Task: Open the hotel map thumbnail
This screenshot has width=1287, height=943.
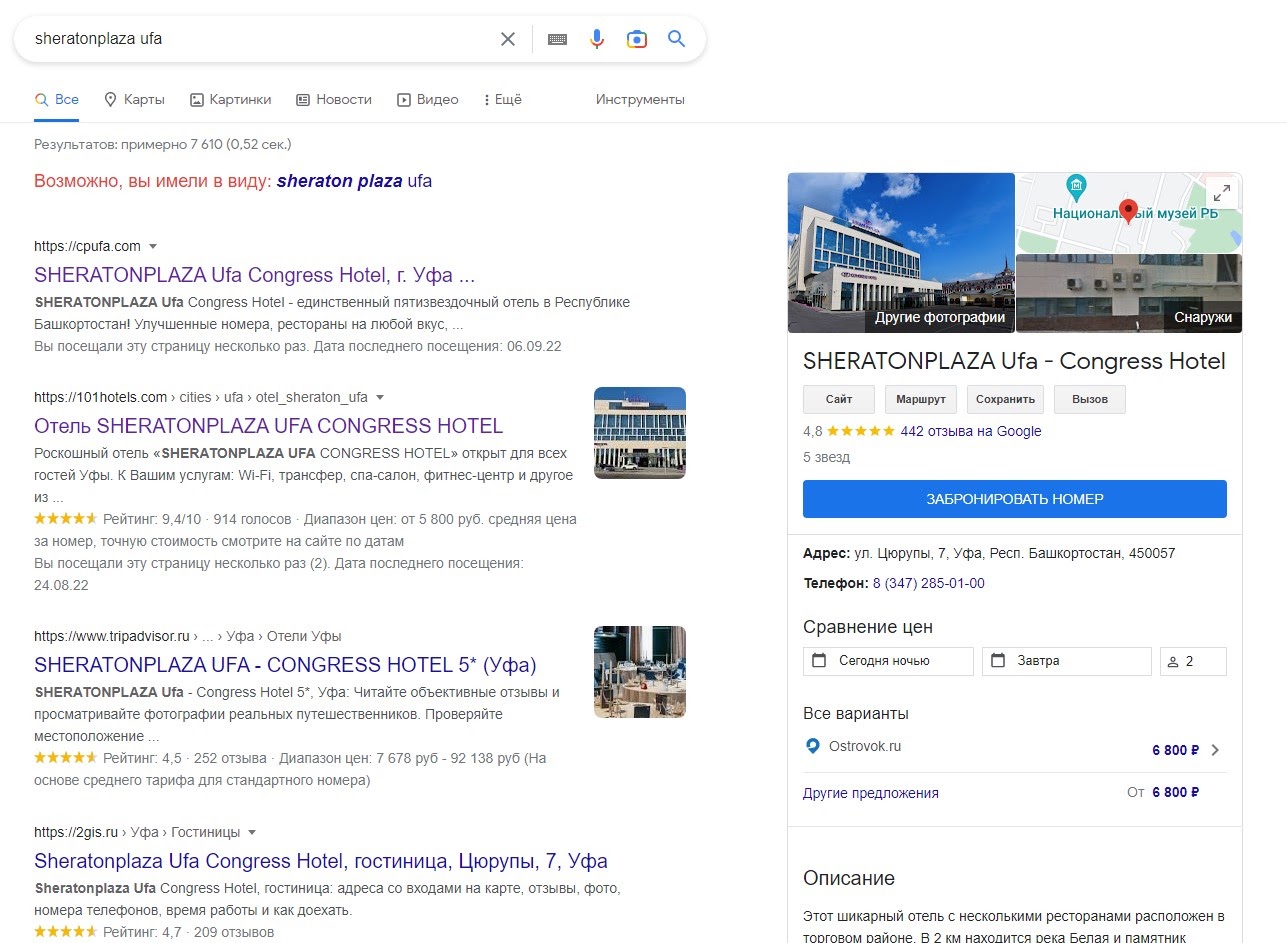Action: (1129, 213)
